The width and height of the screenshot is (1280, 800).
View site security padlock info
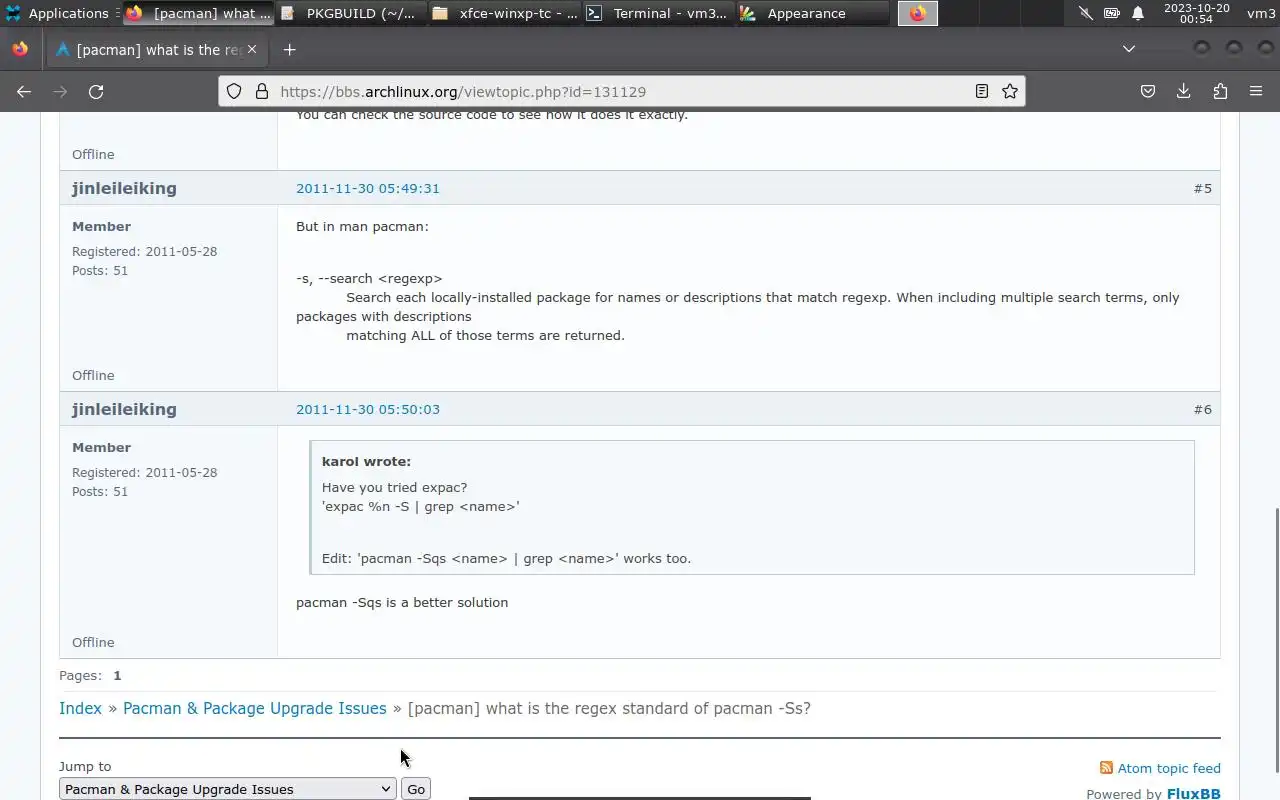pos(261,91)
